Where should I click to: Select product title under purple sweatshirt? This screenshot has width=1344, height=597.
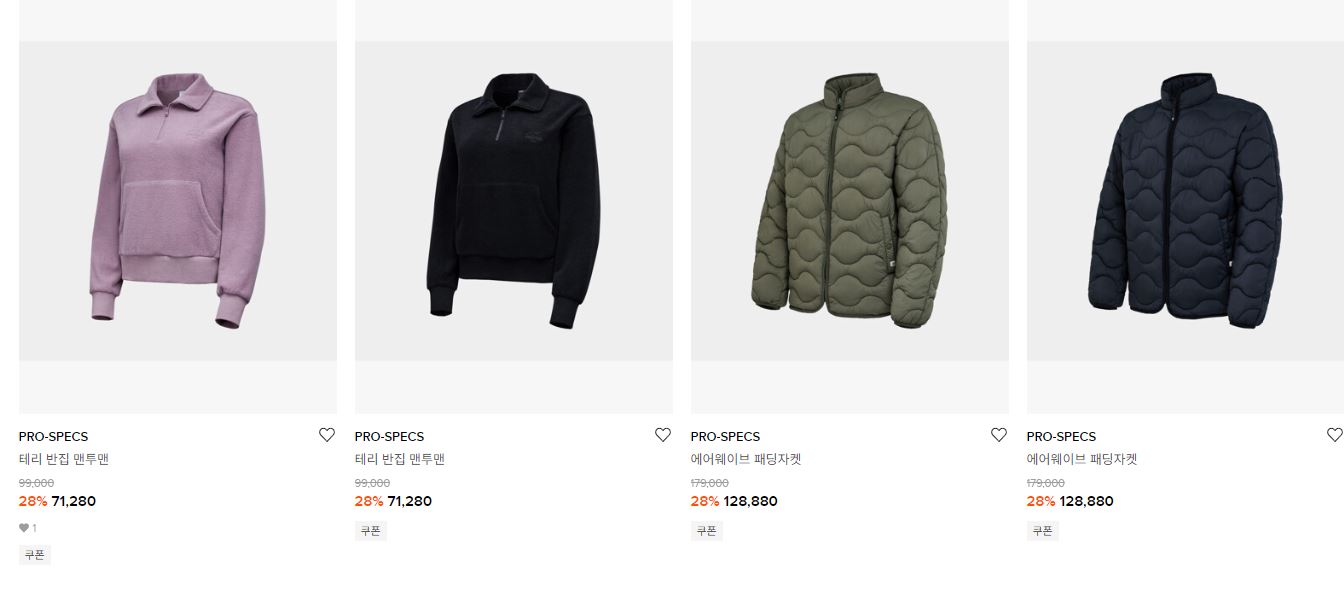(x=63, y=460)
